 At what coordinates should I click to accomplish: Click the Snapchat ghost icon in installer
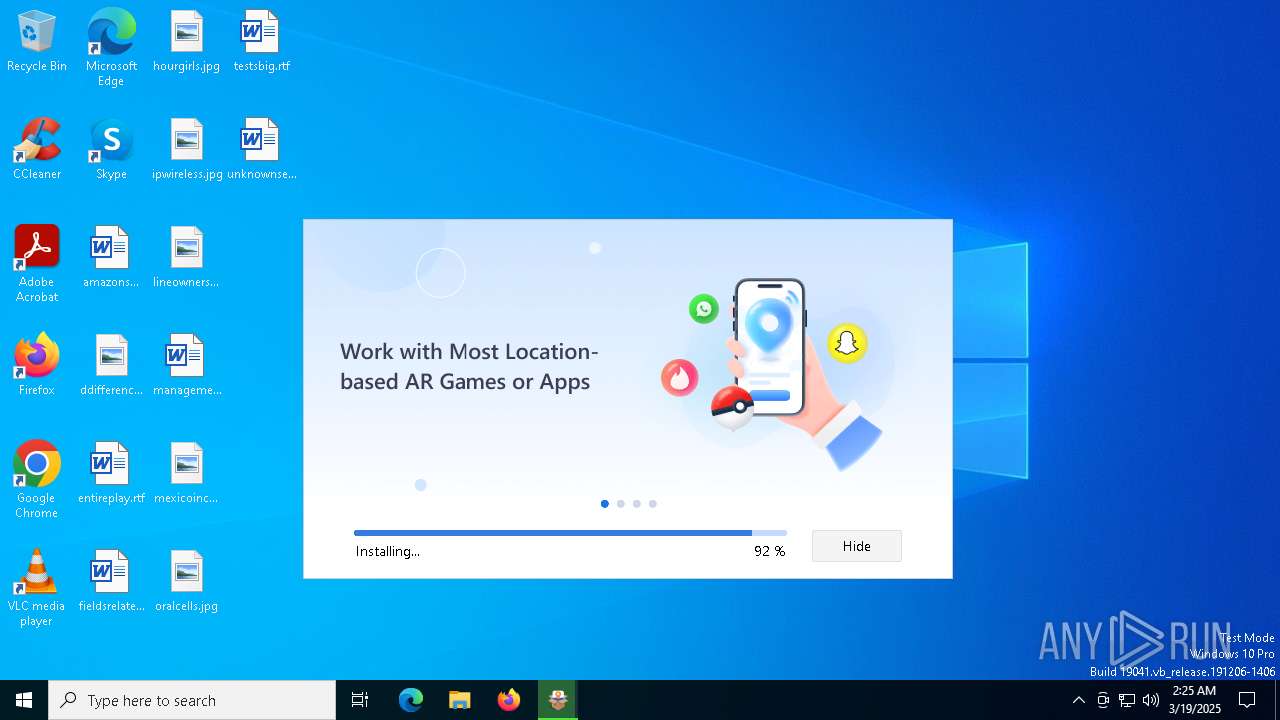click(847, 343)
